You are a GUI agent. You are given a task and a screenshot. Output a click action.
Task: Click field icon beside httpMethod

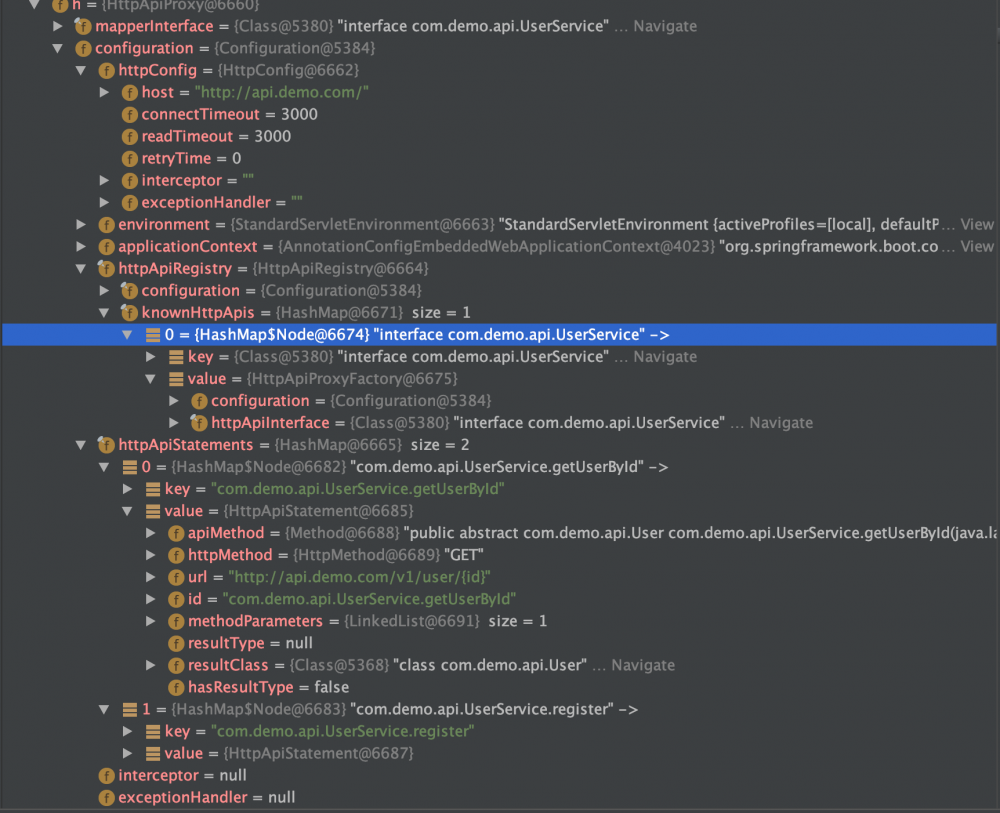point(176,555)
